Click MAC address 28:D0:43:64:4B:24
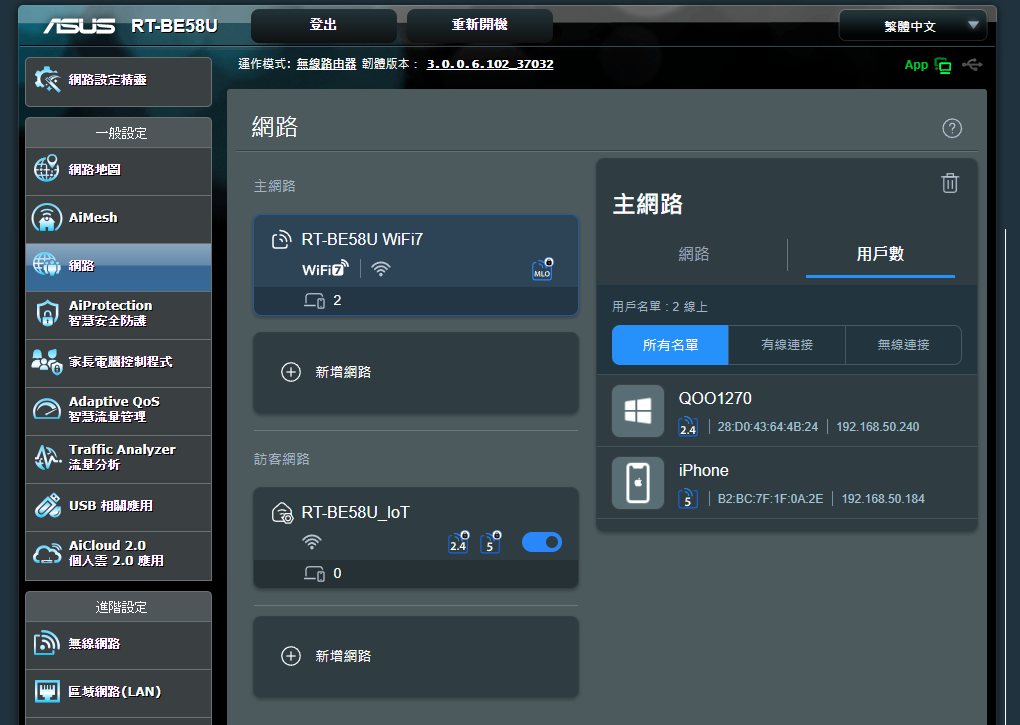The height and width of the screenshot is (725, 1020). [x=768, y=427]
